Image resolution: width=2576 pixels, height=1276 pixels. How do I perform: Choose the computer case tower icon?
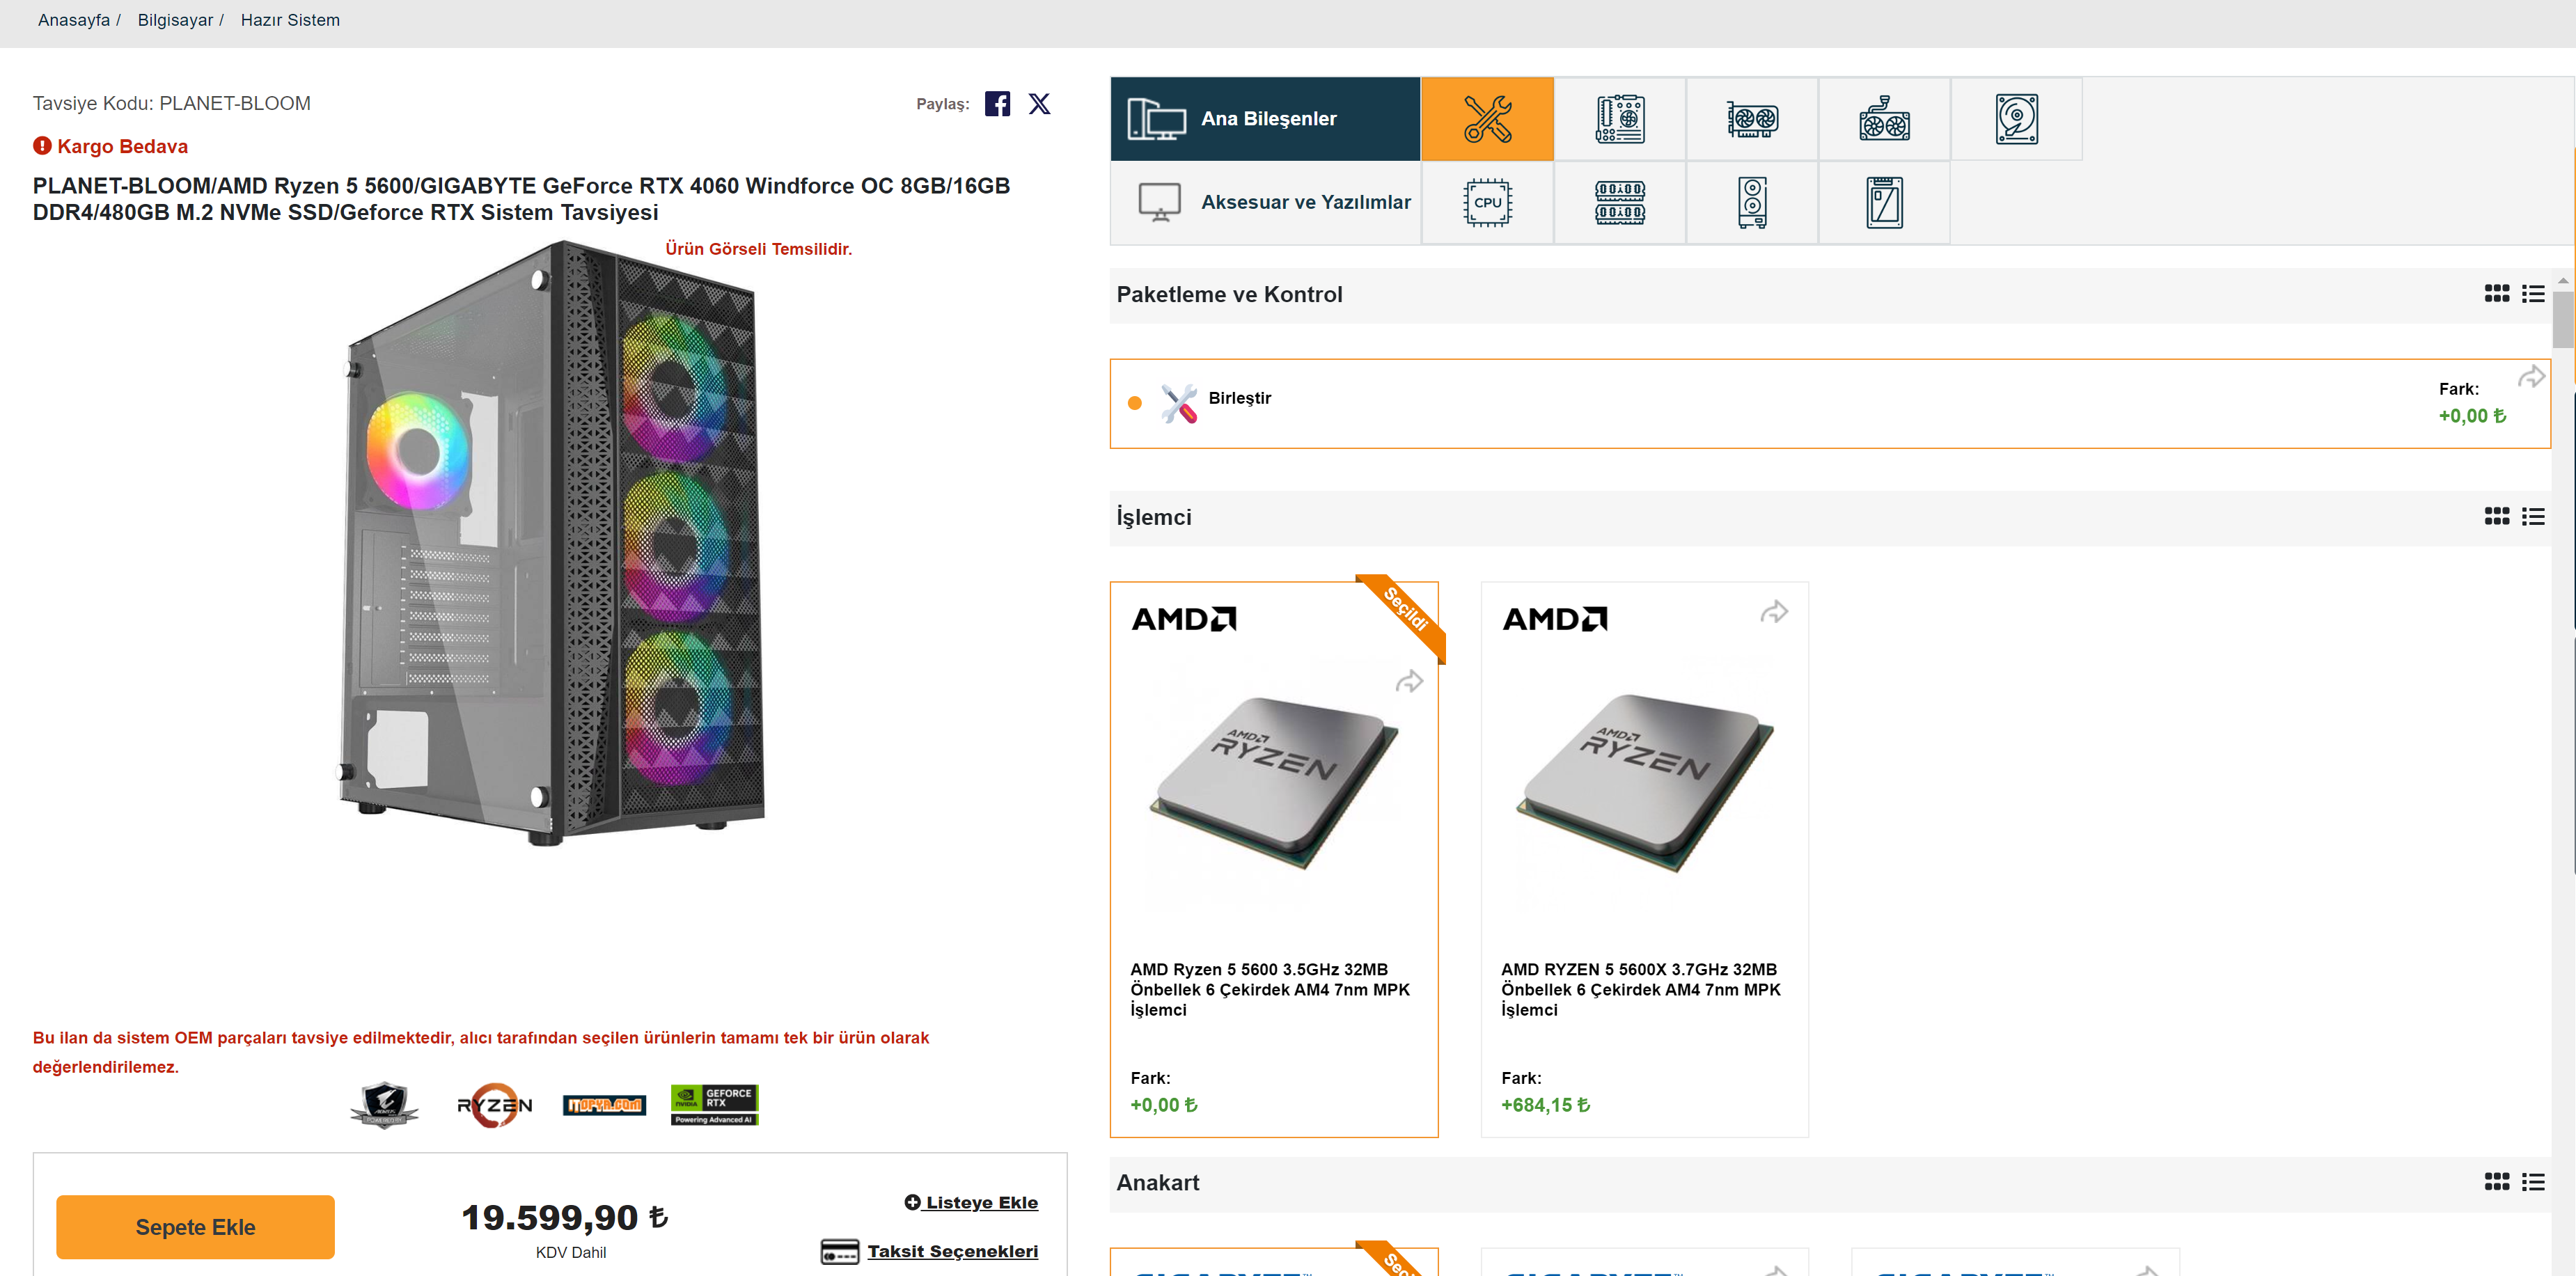[x=1751, y=203]
